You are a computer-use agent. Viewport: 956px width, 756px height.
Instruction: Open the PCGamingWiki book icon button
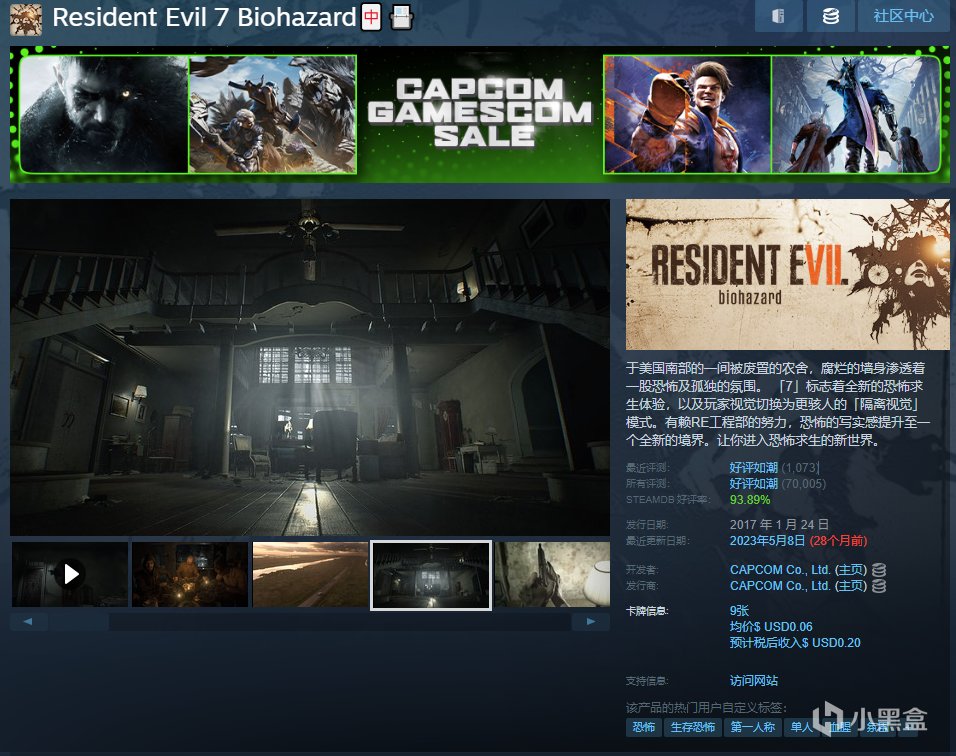(x=778, y=16)
